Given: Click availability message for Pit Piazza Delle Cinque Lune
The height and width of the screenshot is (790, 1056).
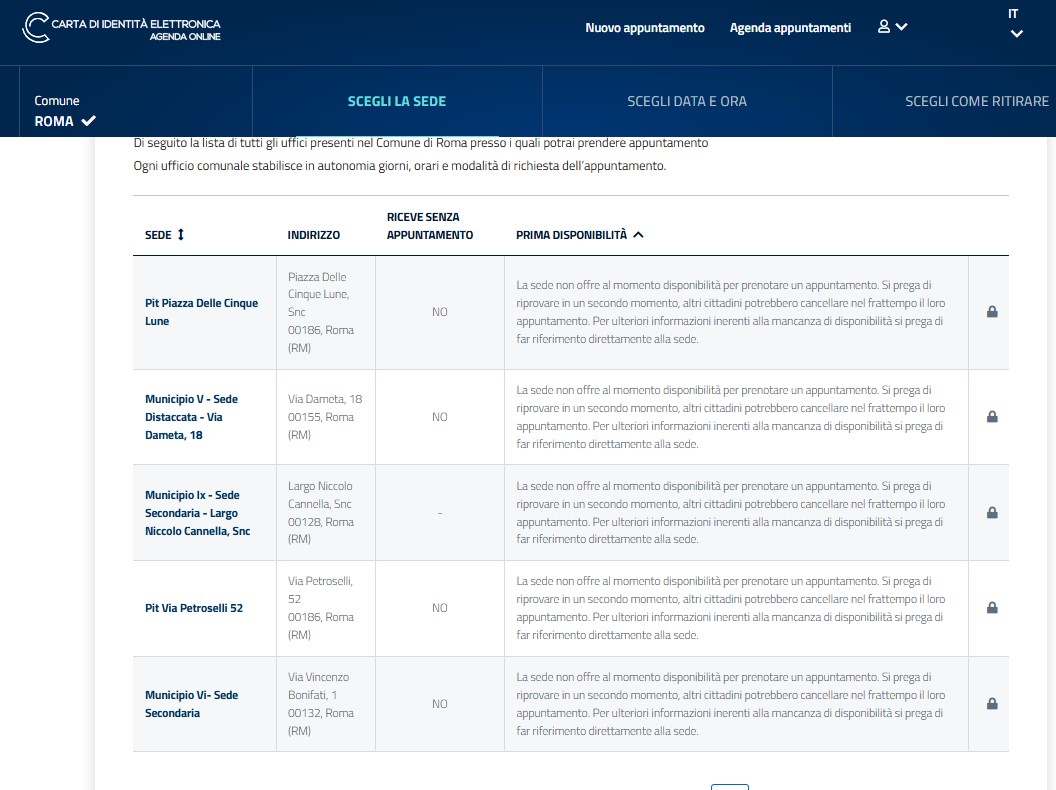Looking at the screenshot, I should [731, 312].
